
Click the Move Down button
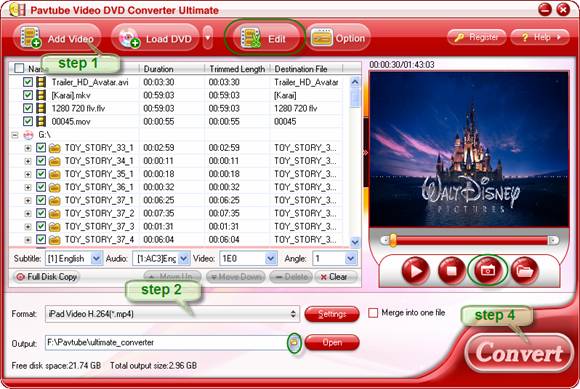click(235, 277)
